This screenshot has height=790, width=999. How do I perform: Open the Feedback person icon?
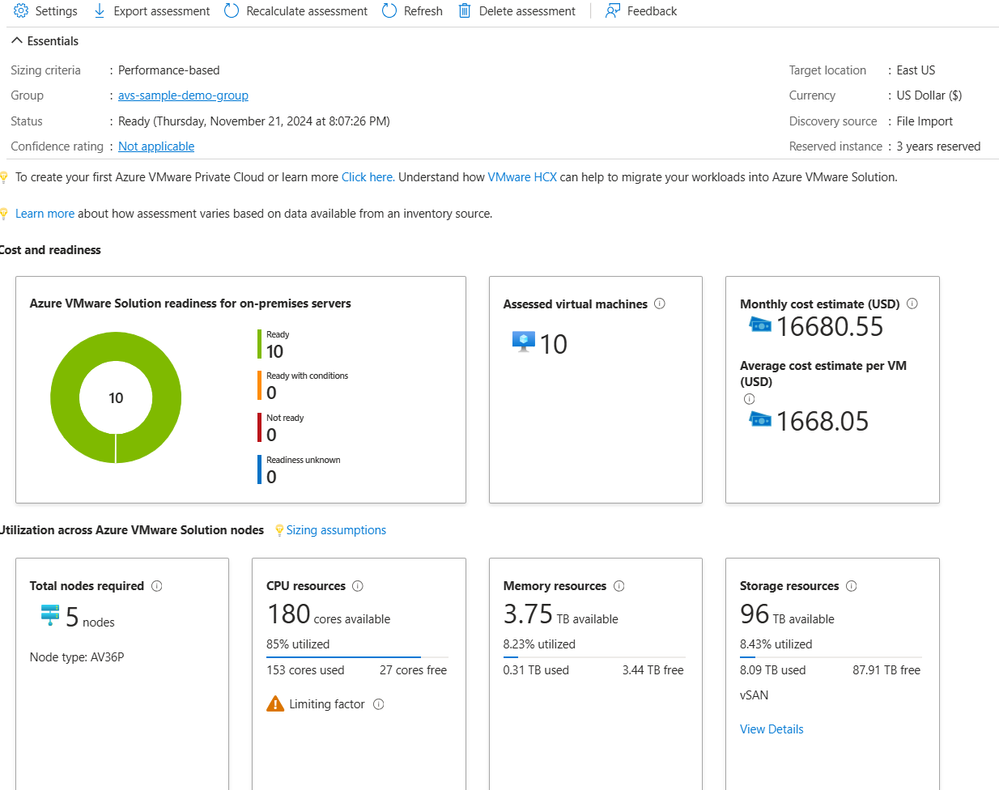click(612, 11)
